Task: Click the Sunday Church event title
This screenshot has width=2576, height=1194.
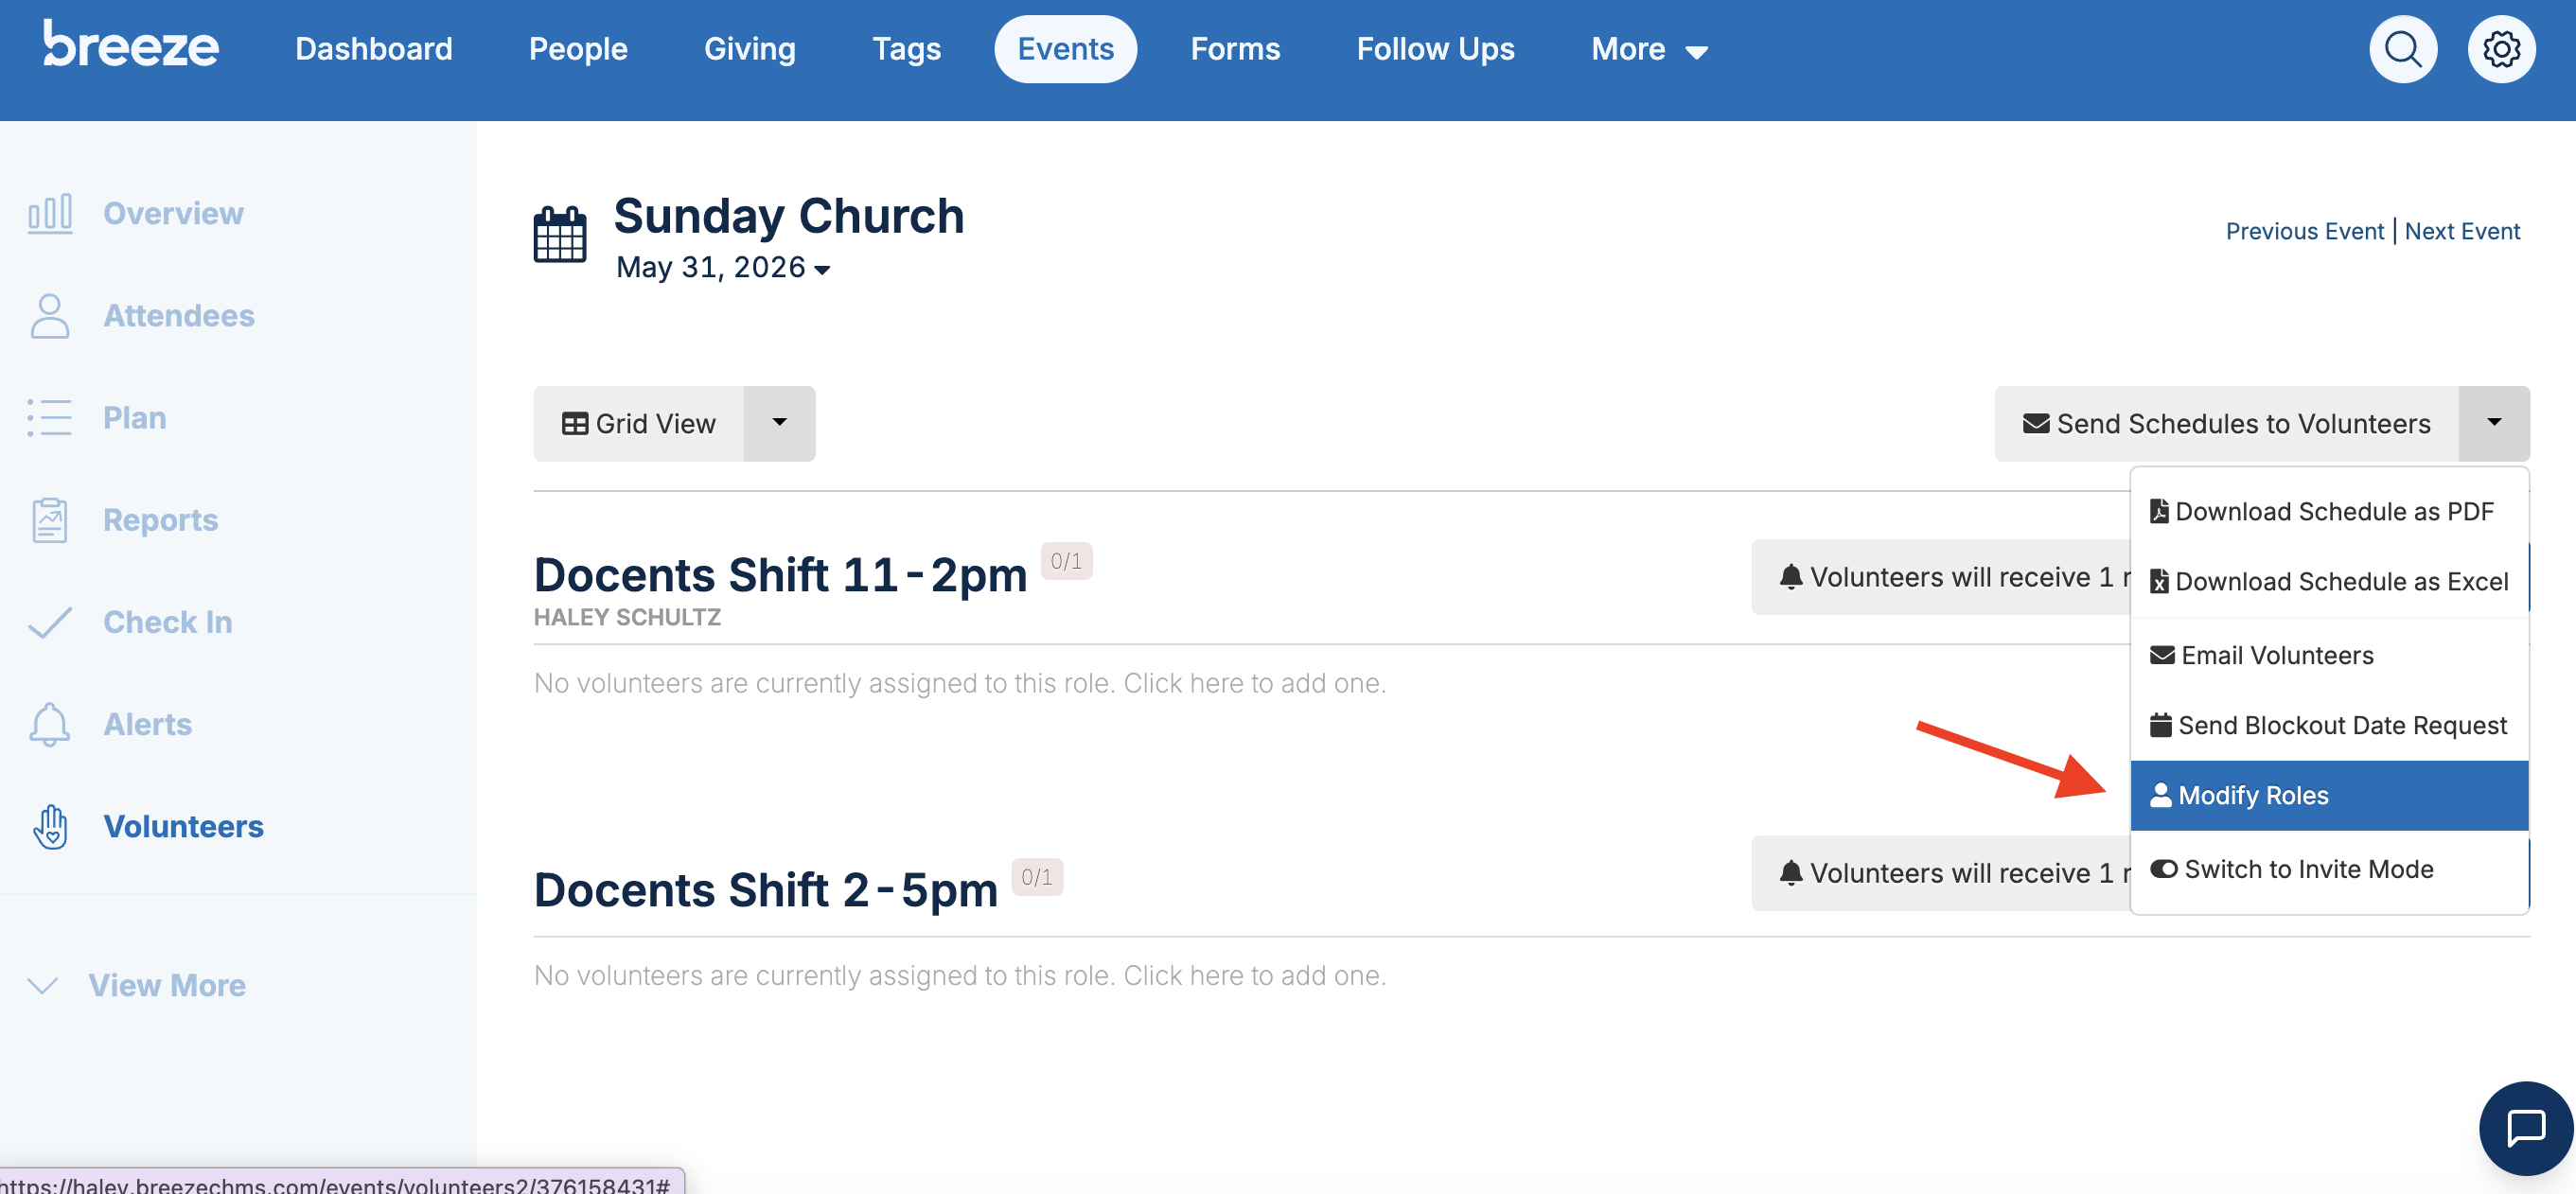Action: (789, 215)
